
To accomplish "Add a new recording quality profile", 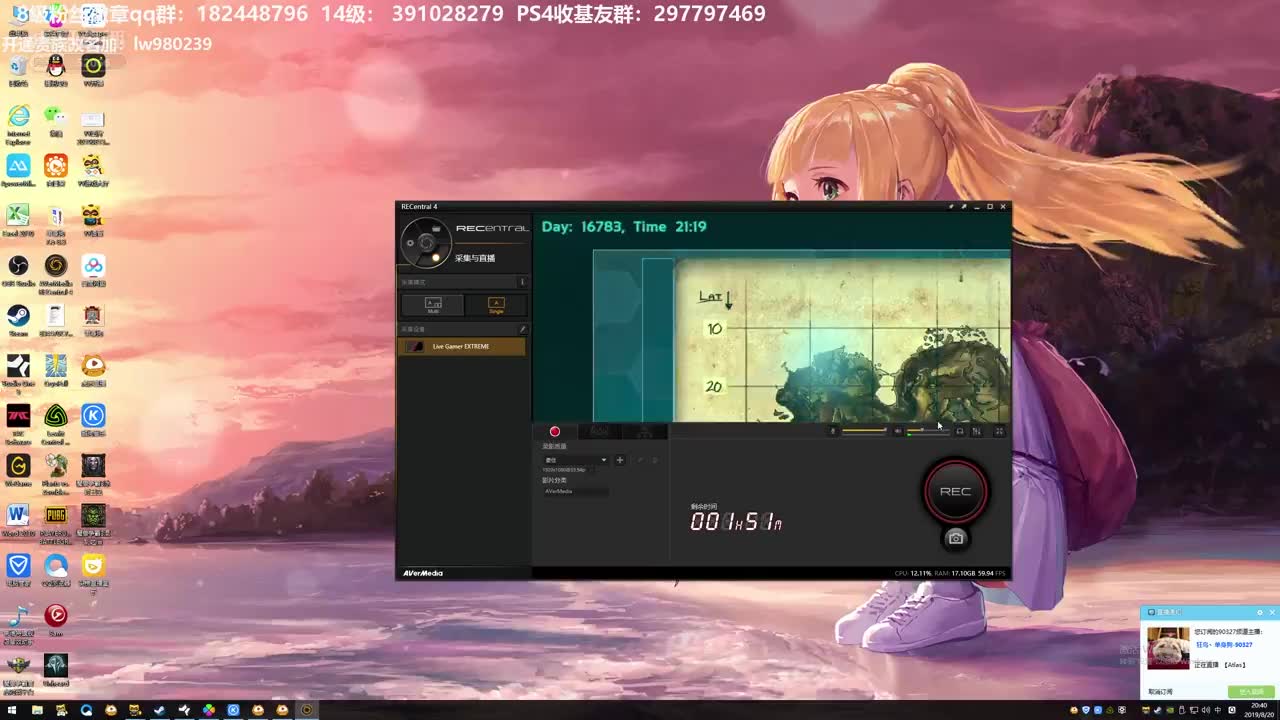I will click(620, 460).
